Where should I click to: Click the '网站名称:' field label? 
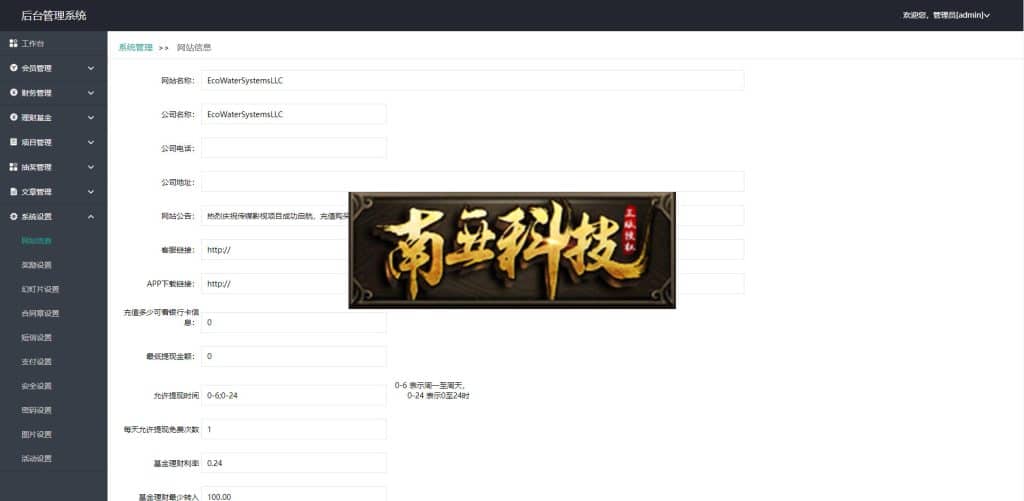point(178,80)
